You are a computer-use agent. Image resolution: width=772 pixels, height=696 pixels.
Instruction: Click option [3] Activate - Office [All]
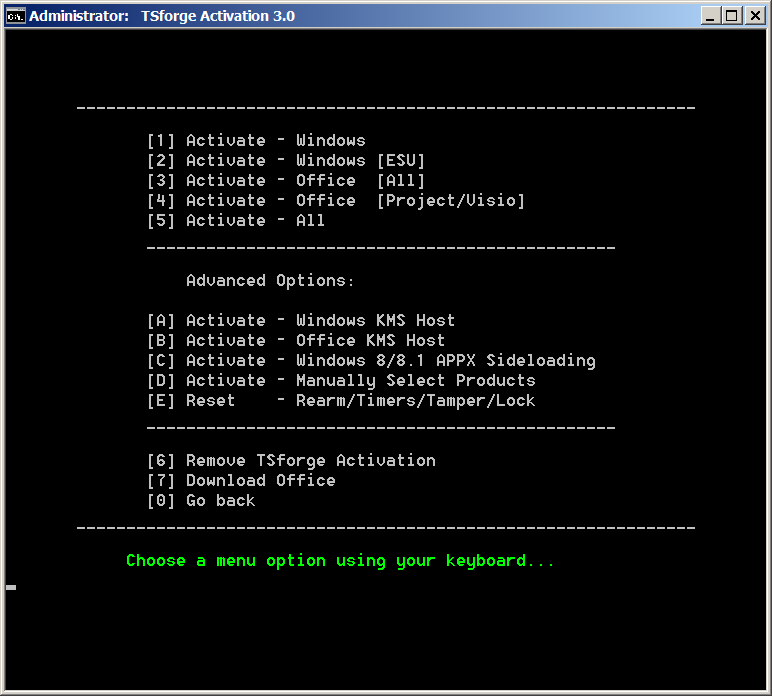point(286,181)
